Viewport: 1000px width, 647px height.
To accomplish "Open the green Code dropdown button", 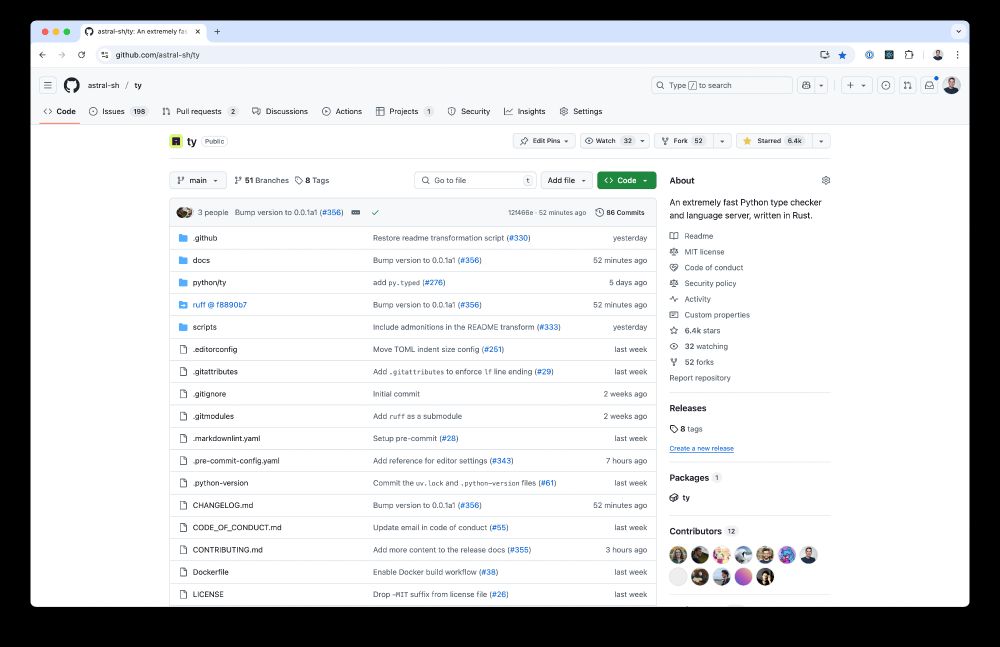I will pyautogui.click(x=626, y=181).
